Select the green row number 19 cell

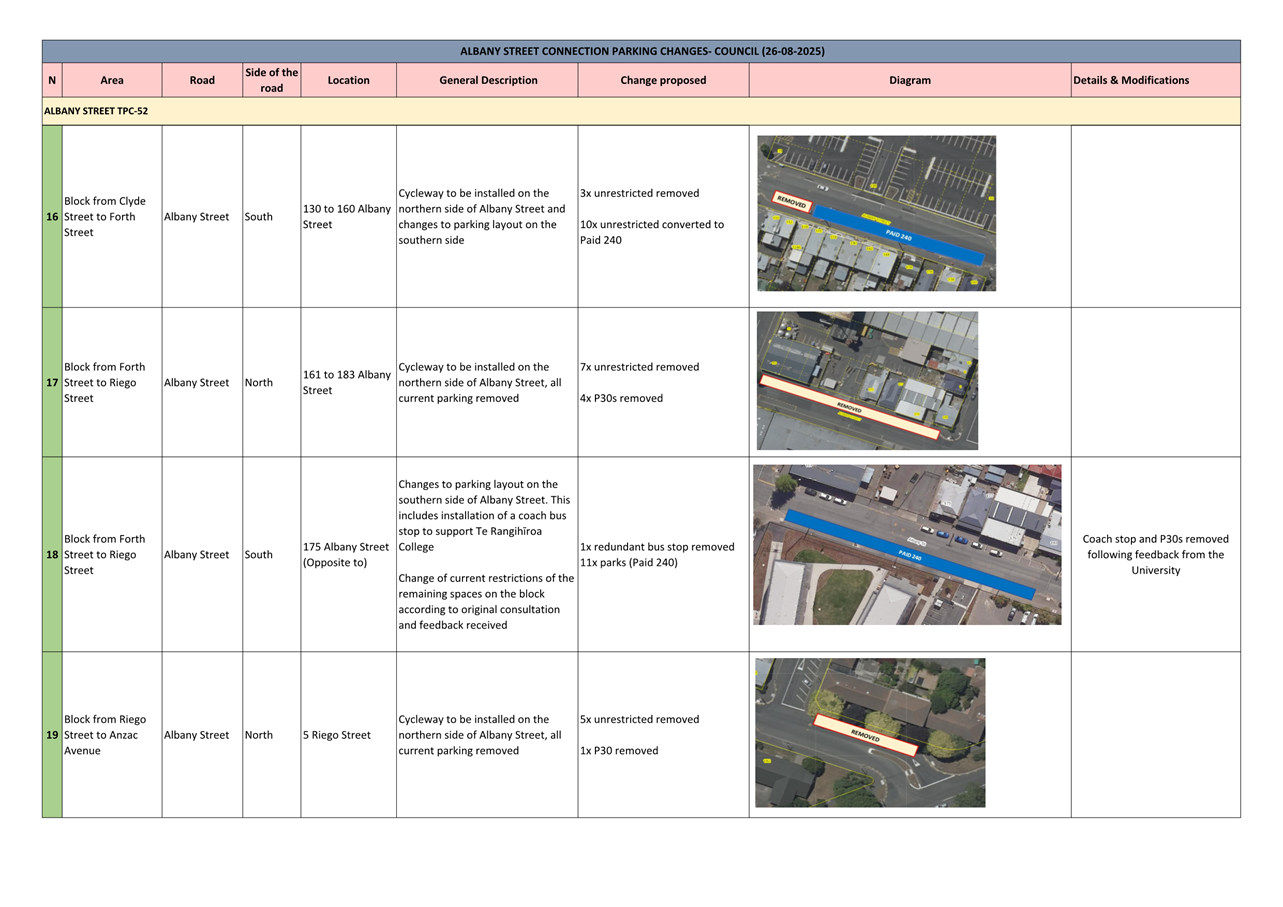(52, 735)
